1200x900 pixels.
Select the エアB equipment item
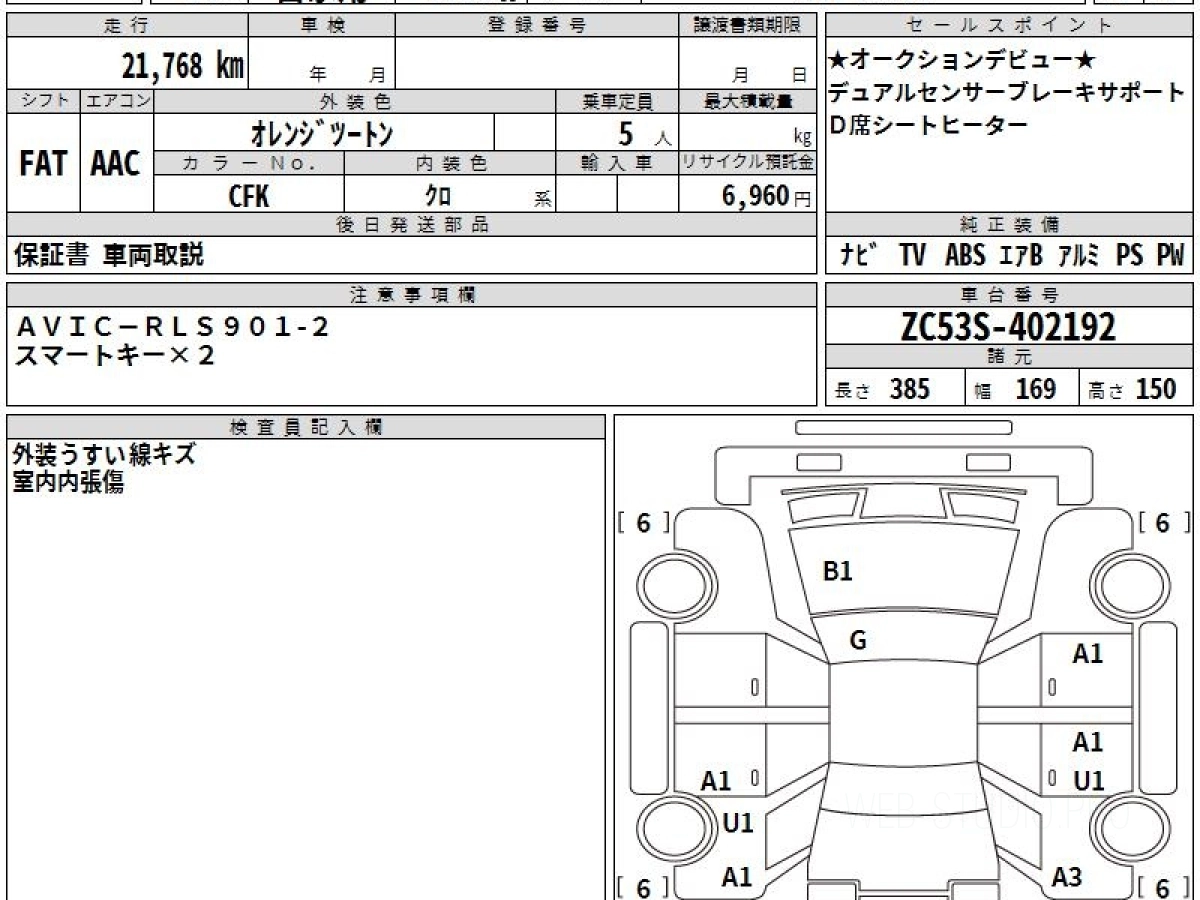pos(1021,256)
